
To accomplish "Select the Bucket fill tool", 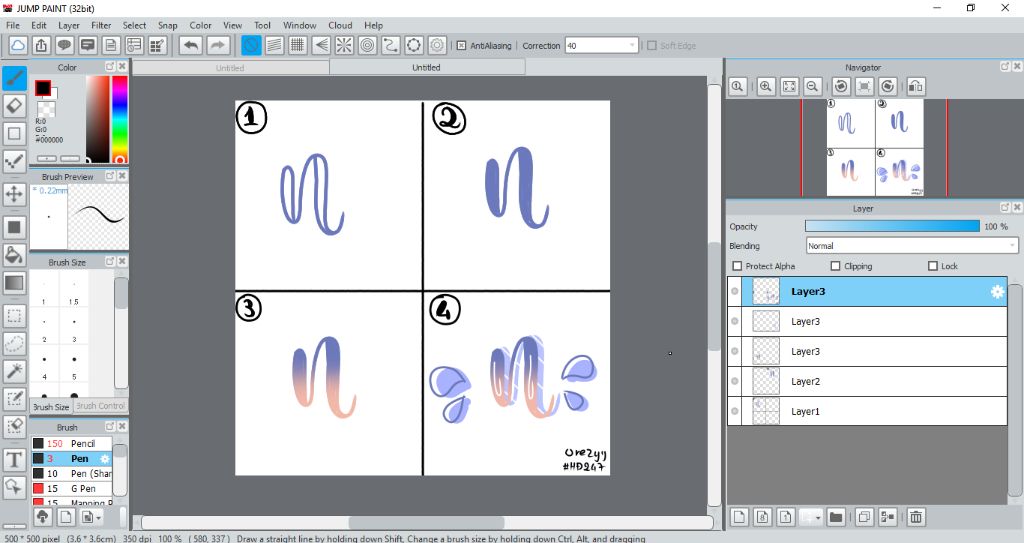I will (14, 254).
